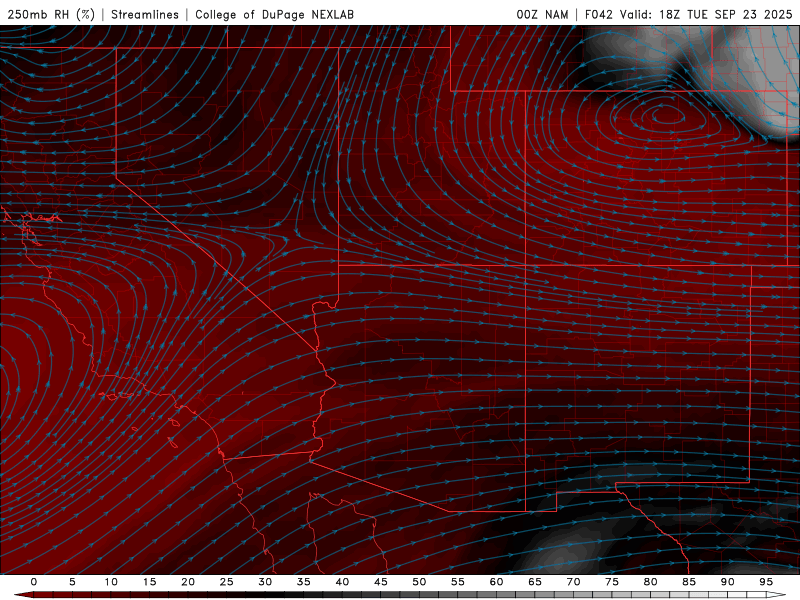Click the '15' value on color scale
The width and height of the screenshot is (800, 600).
pos(149,582)
